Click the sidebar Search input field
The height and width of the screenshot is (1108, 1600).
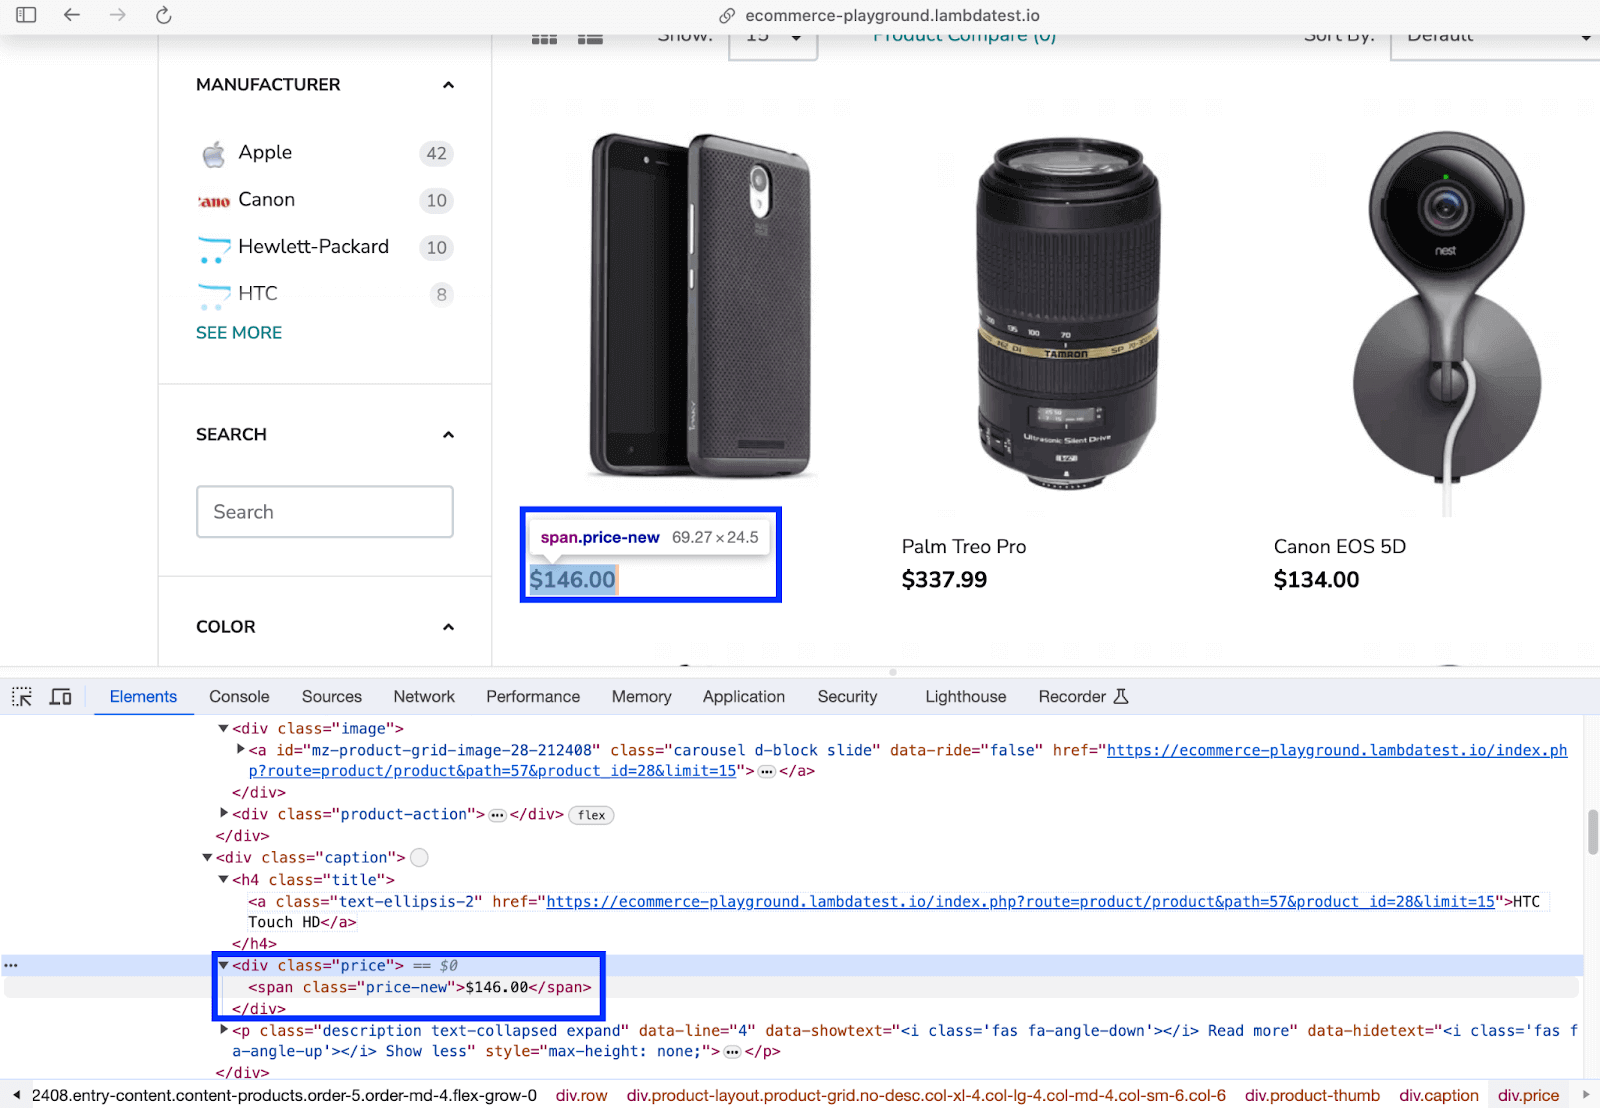[x=325, y=512]
